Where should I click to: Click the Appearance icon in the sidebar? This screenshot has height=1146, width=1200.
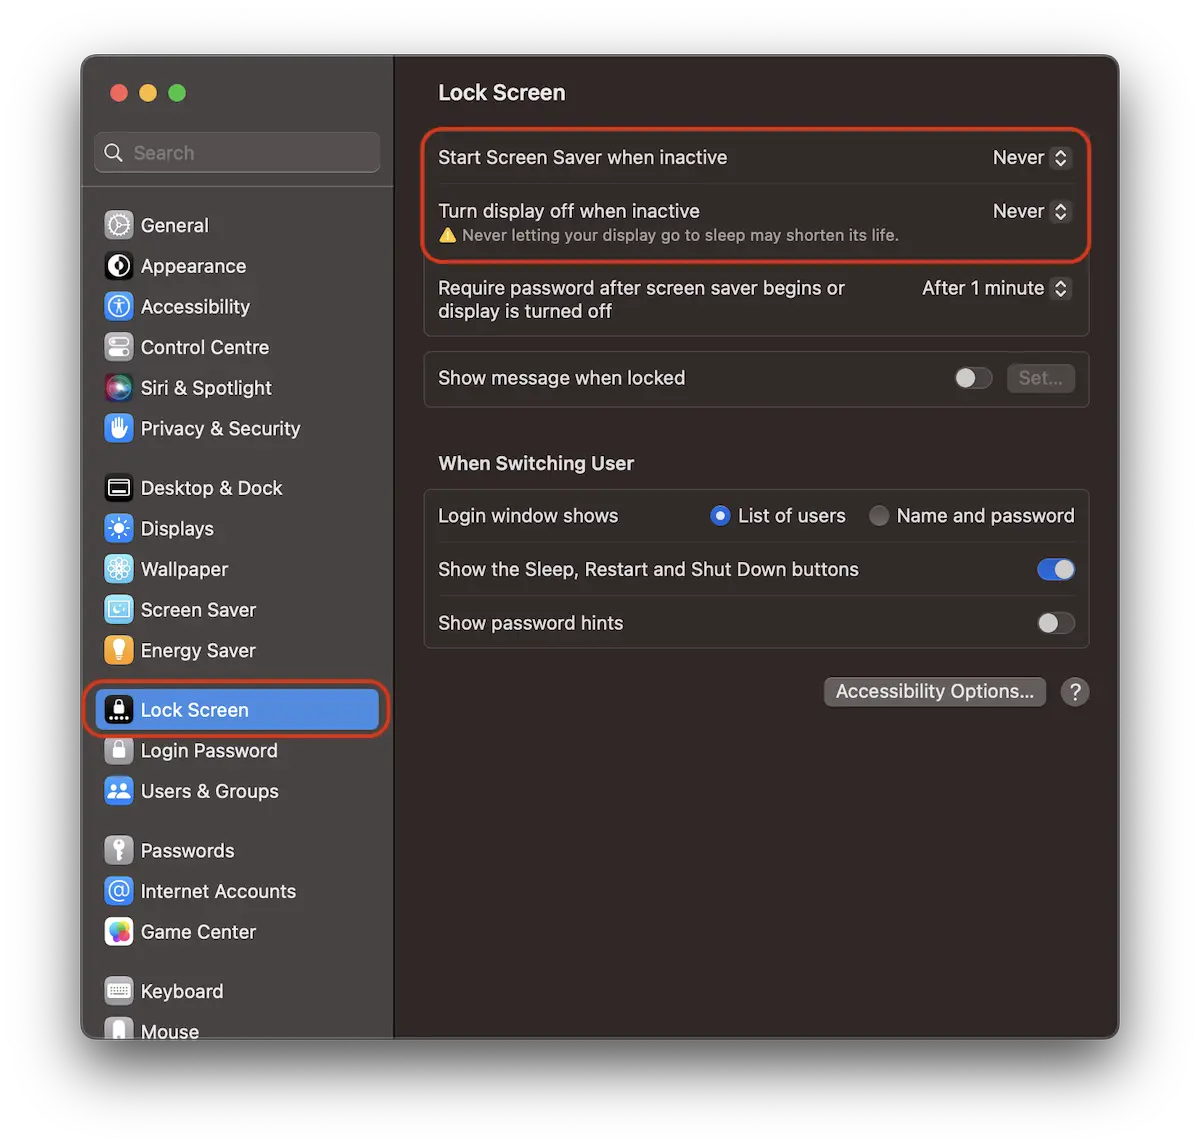pos(119,266)
